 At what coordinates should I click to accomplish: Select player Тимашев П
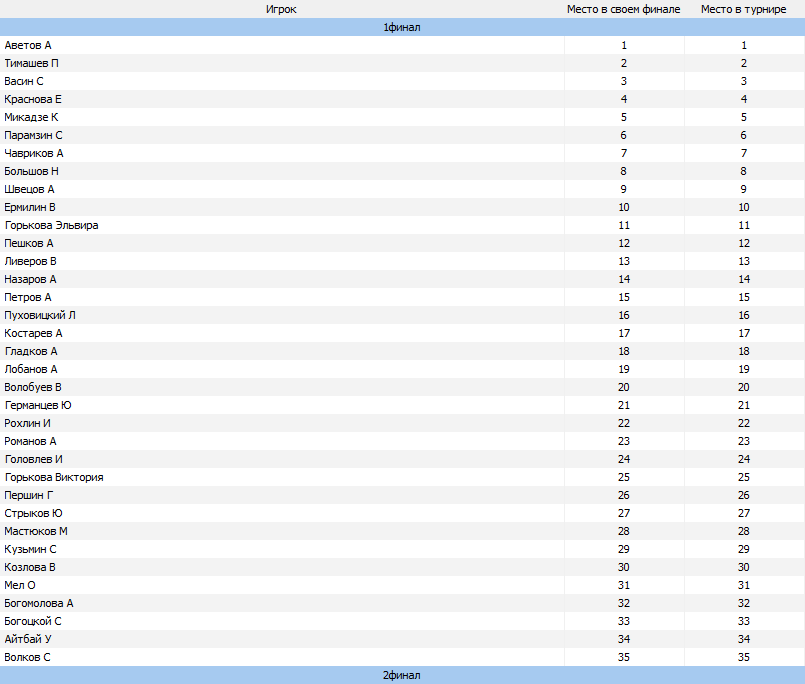31,63
